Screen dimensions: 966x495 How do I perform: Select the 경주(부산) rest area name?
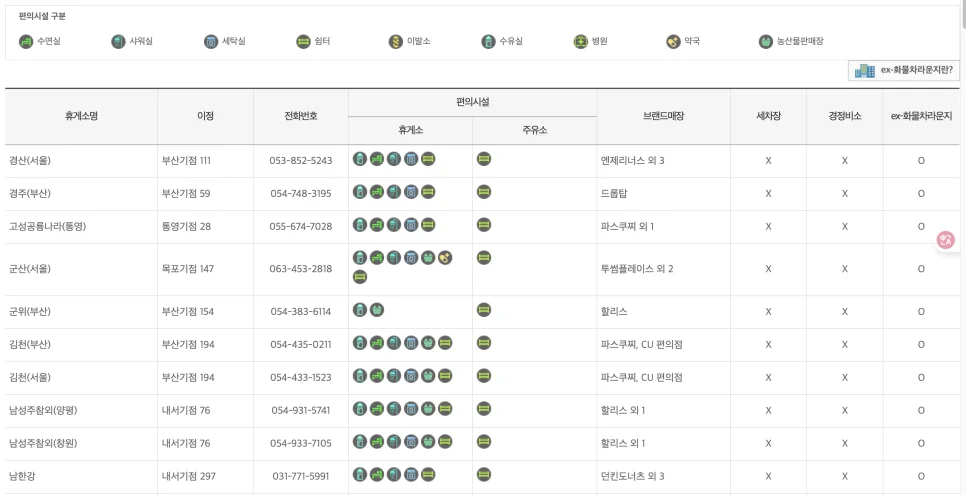point(30,194)
